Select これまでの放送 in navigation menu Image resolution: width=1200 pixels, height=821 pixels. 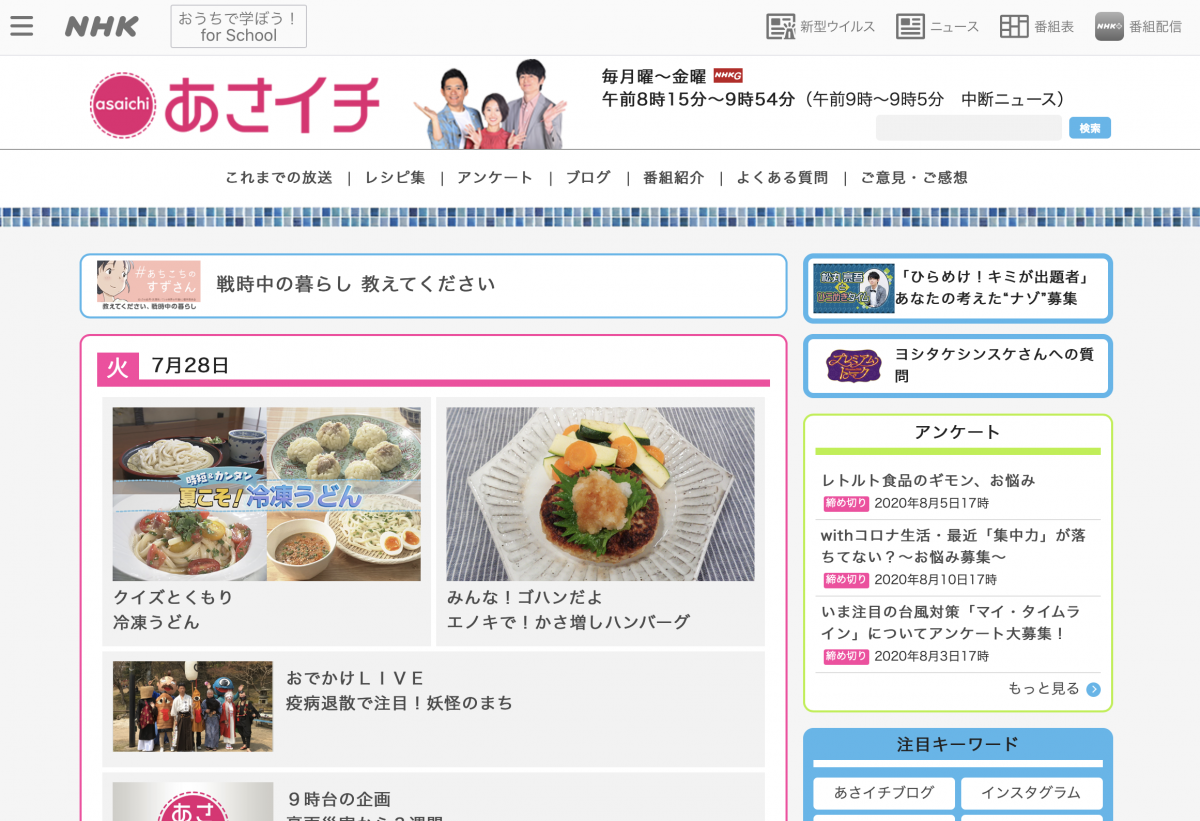click(x=279, y=178)
